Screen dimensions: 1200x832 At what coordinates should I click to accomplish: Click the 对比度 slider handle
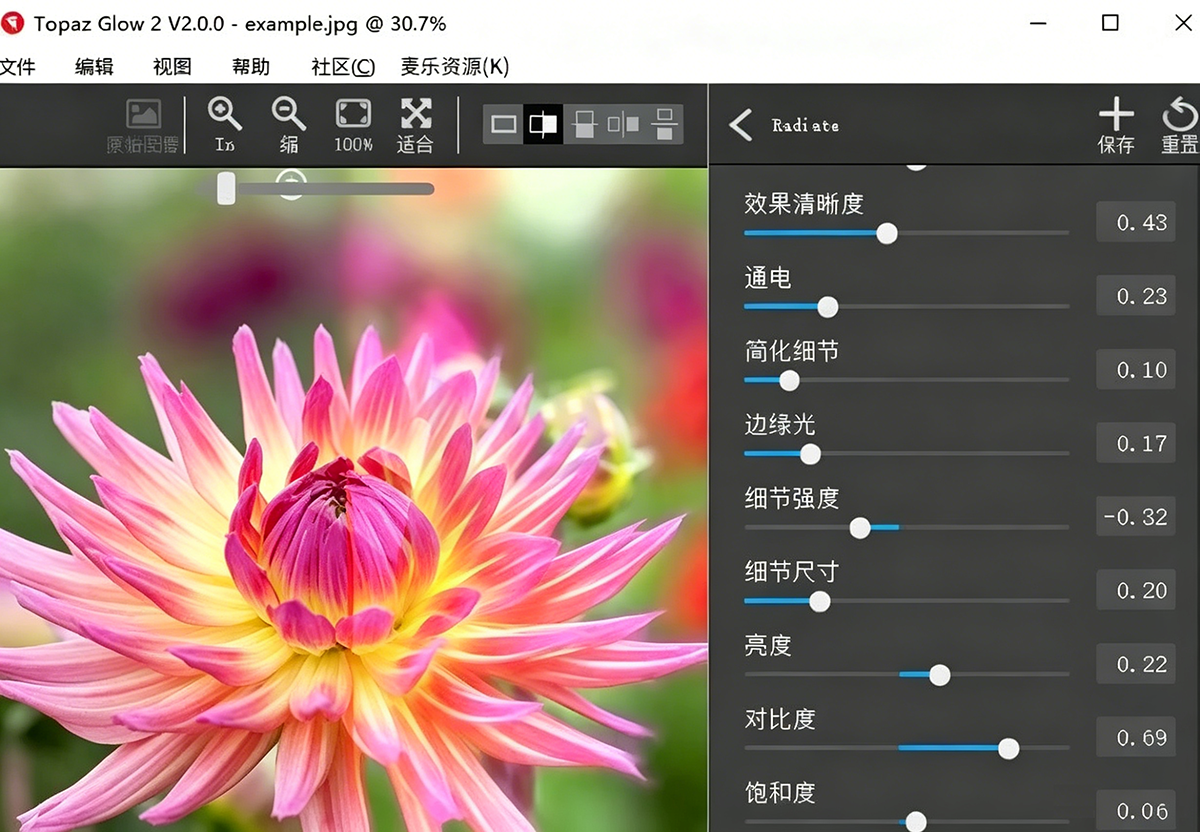point(1008,748)
